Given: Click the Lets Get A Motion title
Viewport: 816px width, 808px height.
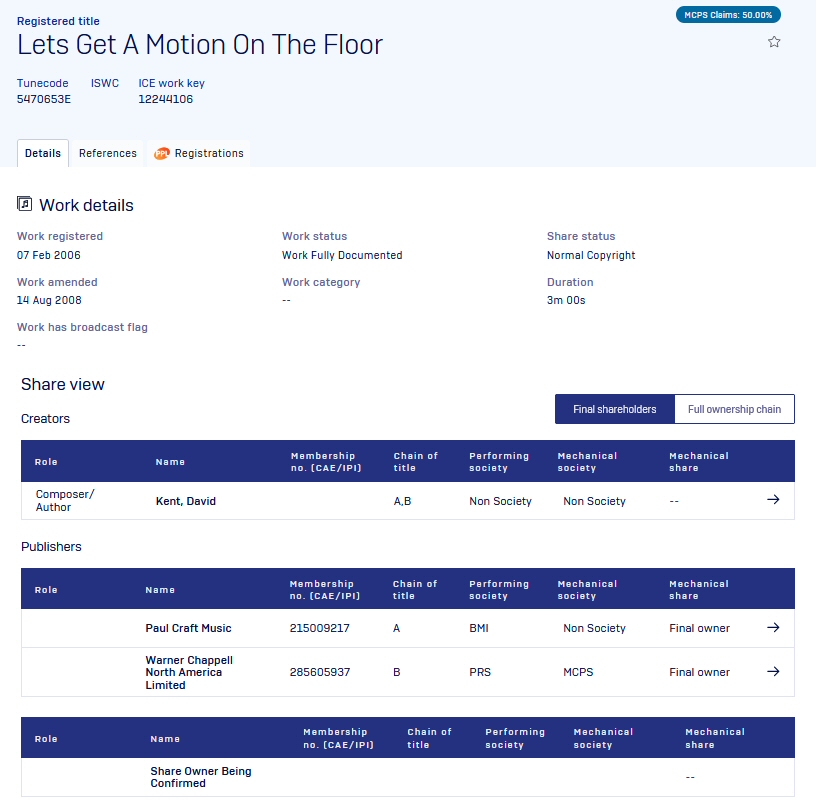Looking at the screenshot, I should click(200, 45).
